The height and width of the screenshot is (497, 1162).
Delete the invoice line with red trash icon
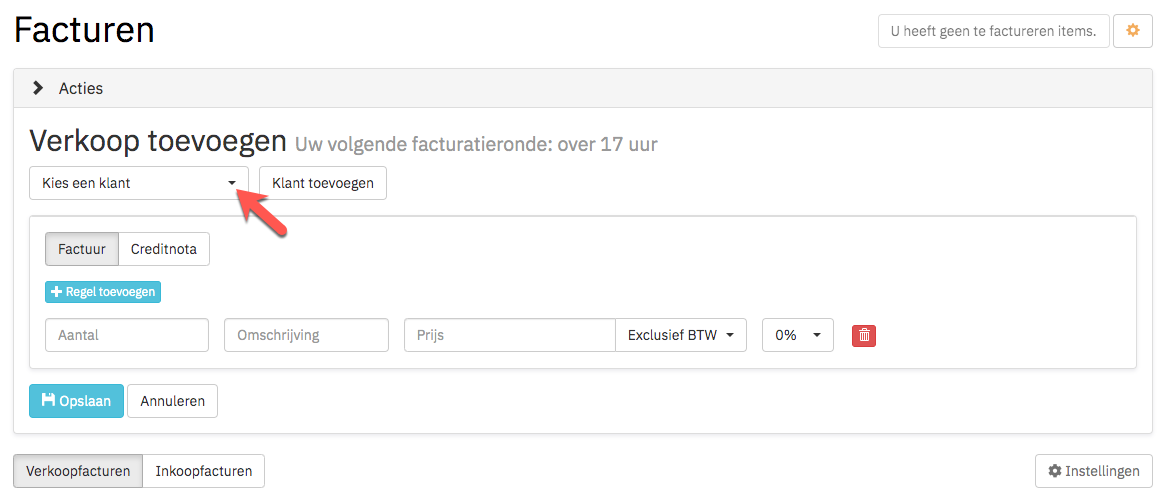click(x=864, y=336)
